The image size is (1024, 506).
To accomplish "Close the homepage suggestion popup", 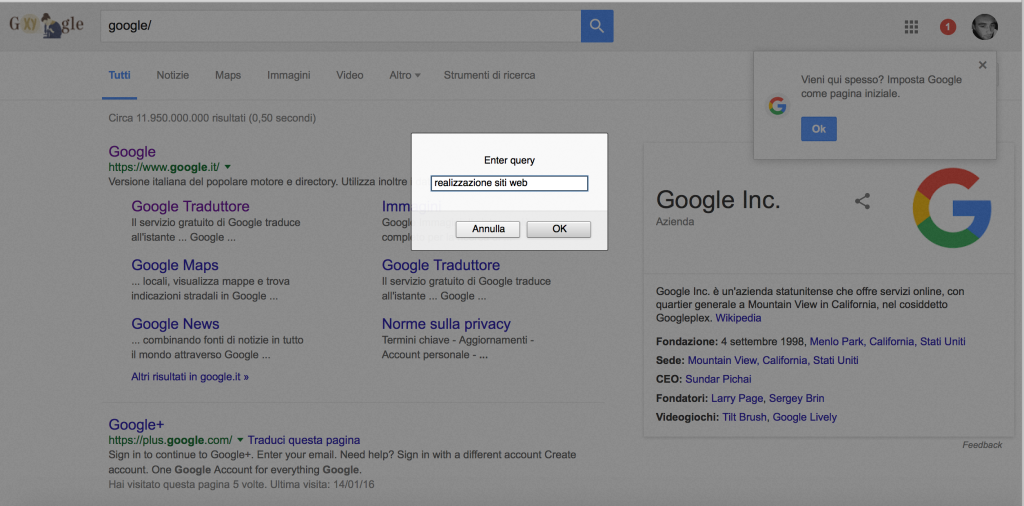I will click(983, 65).
